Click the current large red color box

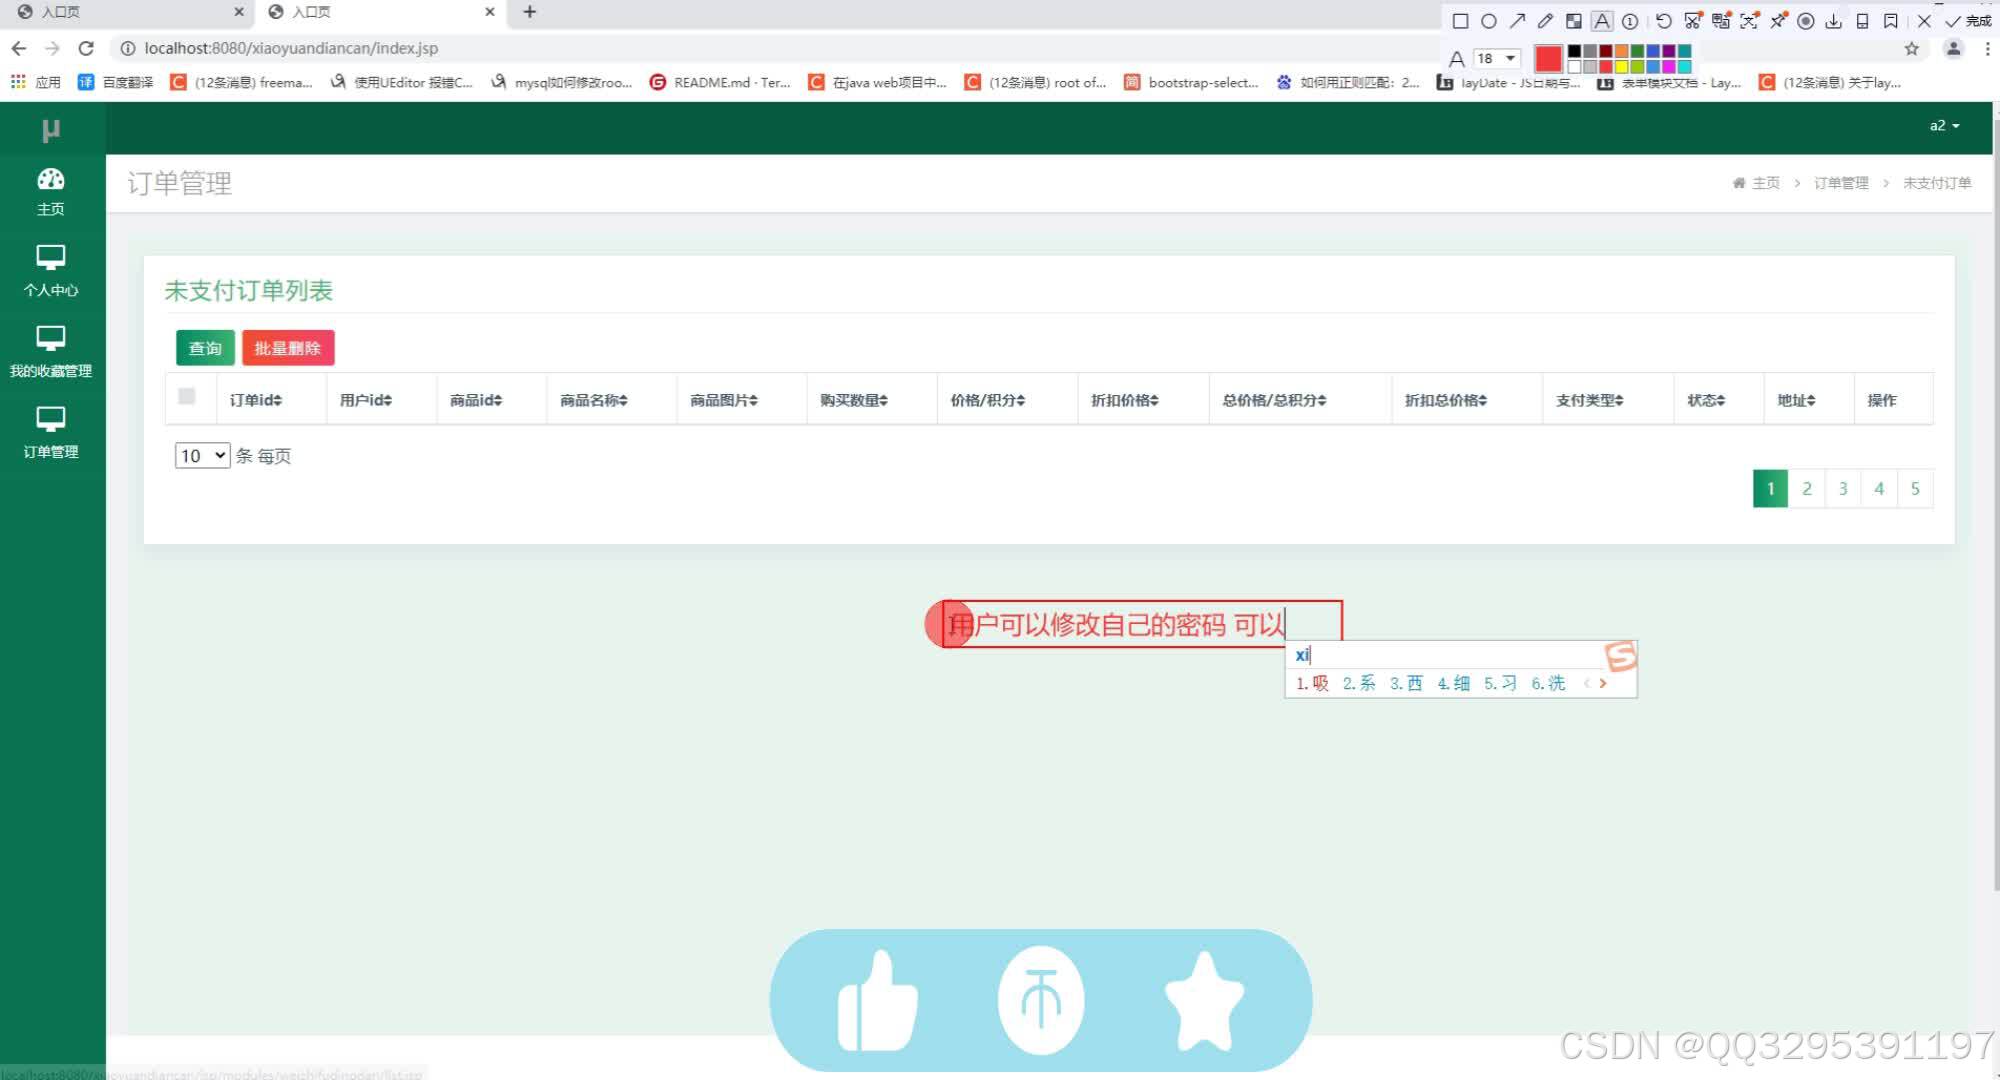pos(1548,59)
